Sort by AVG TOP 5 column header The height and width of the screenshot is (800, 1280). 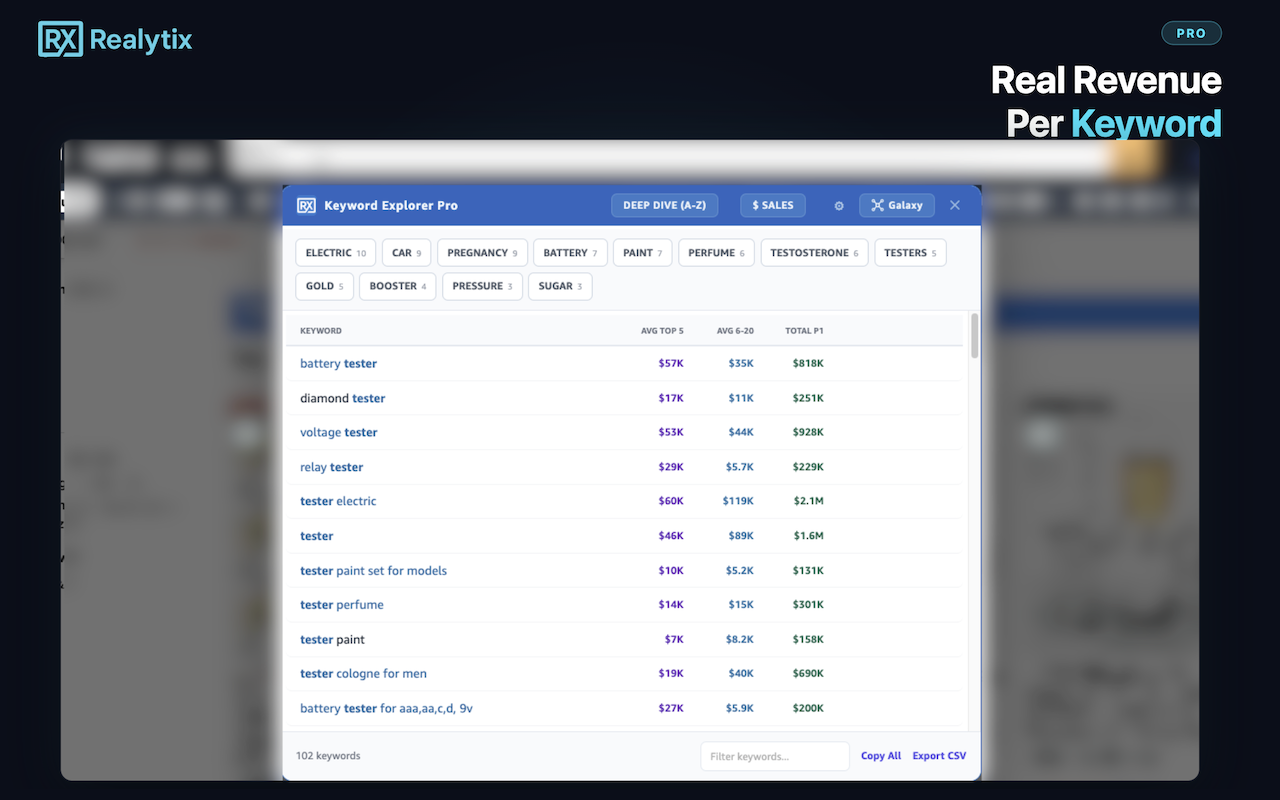coord(662,331)
